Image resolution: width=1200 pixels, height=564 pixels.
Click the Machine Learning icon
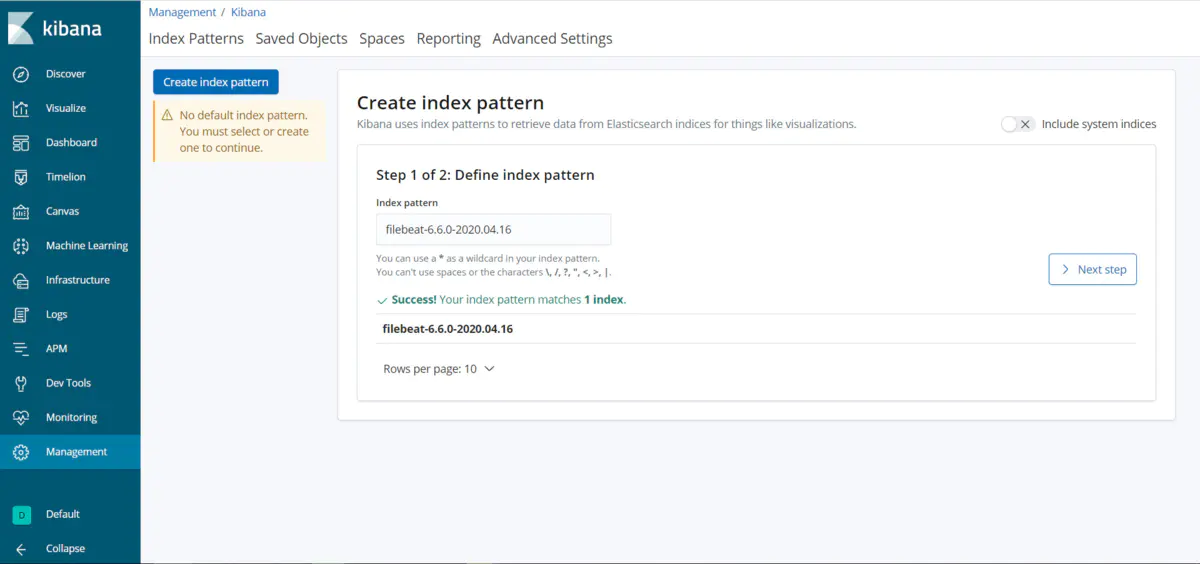click(x=21, y=246)
